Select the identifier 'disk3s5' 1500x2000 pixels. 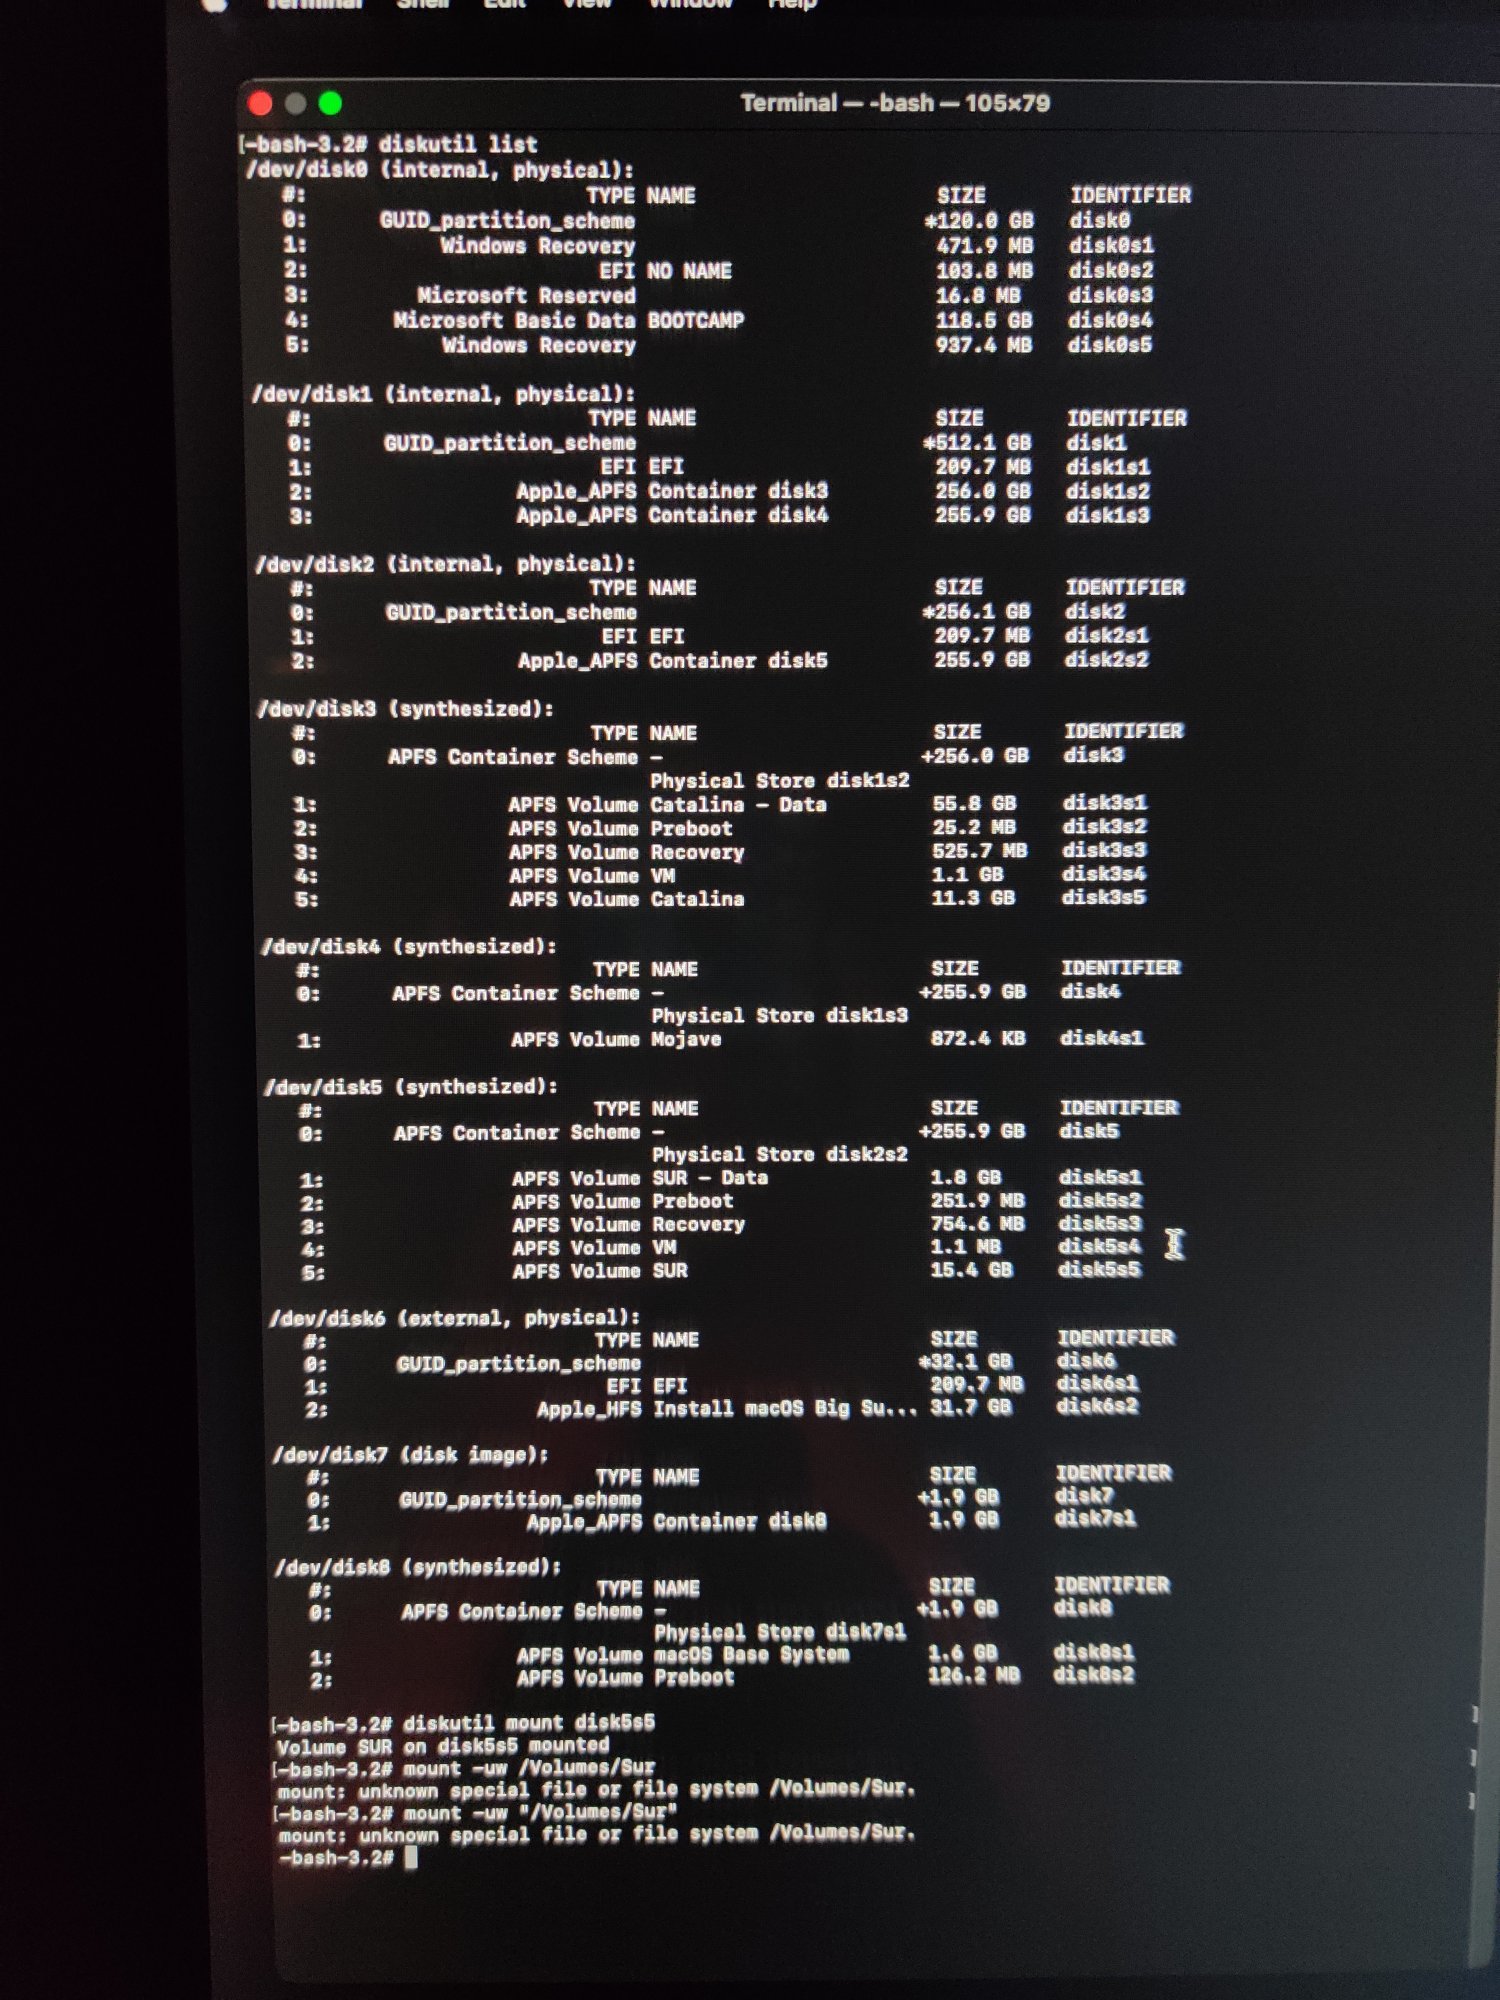(1104, 897)
